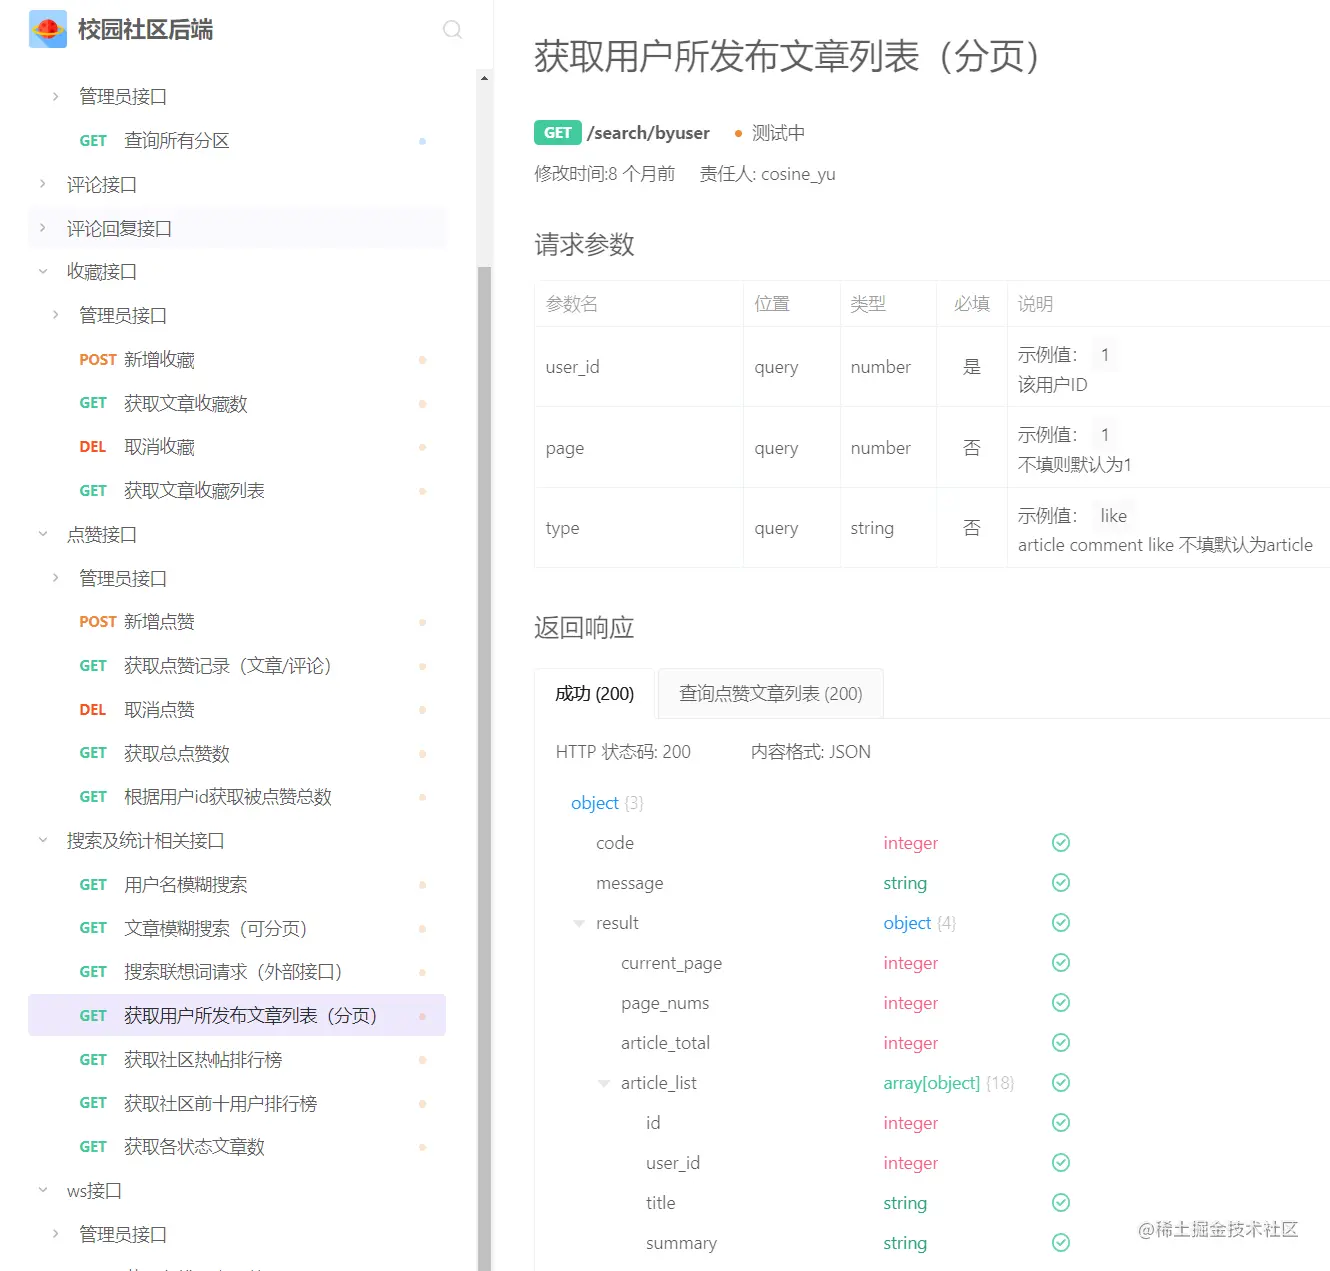Click the check icon in id row
This screenshot has height=1271, width=1330.
point(1061,1123)
